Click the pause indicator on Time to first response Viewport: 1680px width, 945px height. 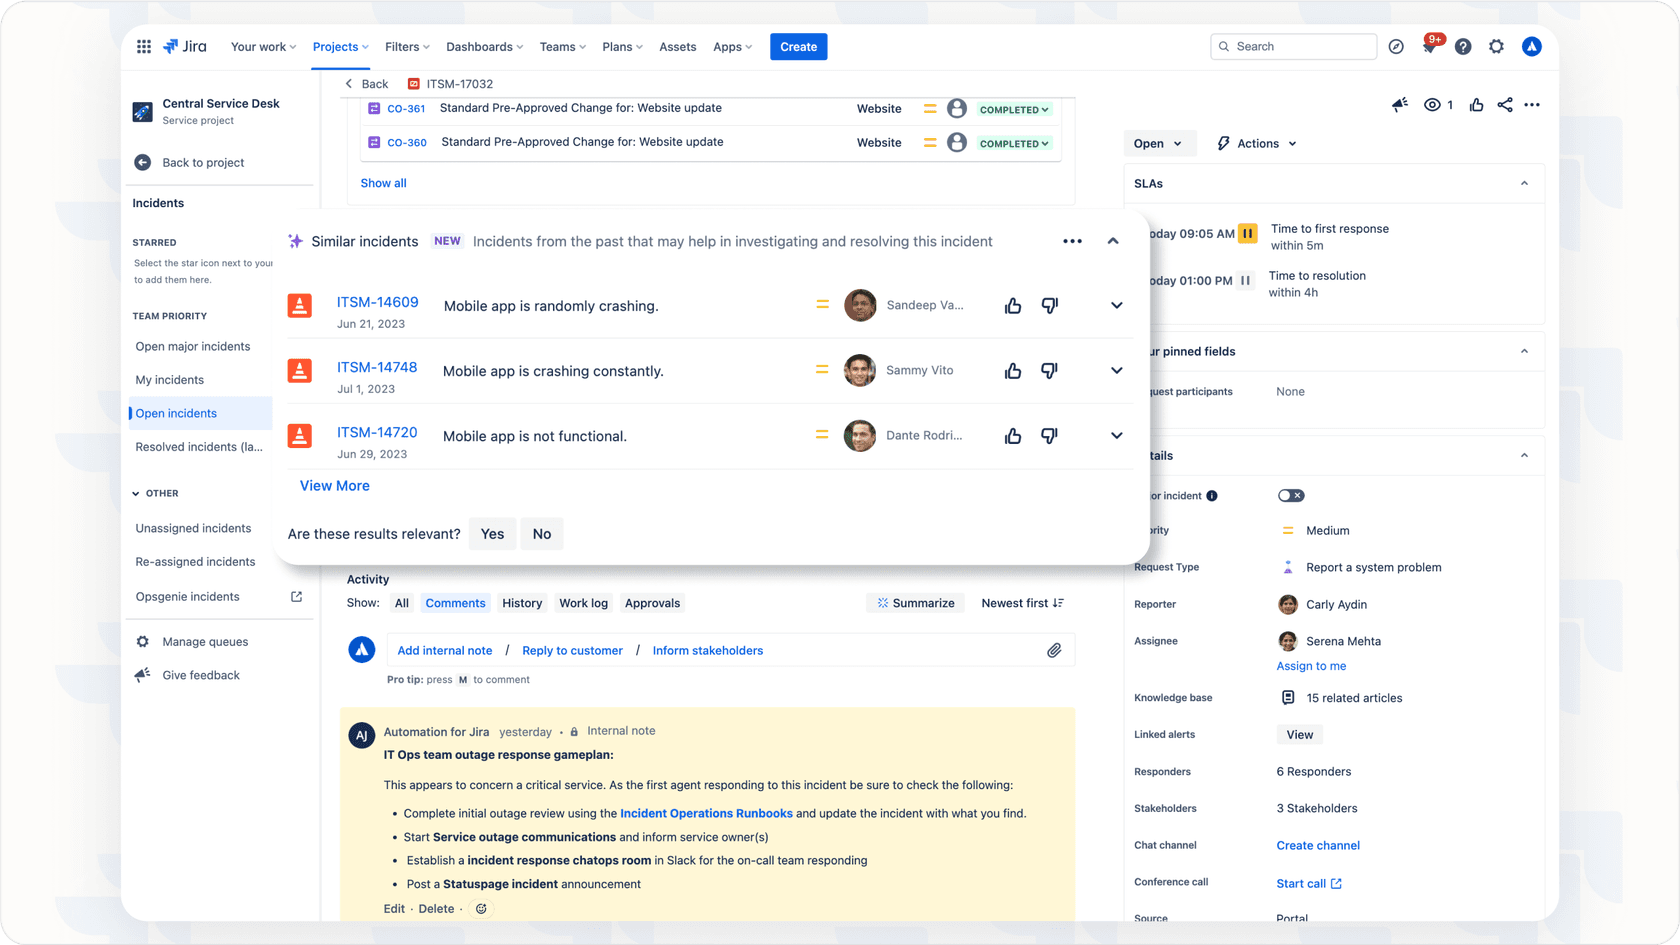point(1247,233)
